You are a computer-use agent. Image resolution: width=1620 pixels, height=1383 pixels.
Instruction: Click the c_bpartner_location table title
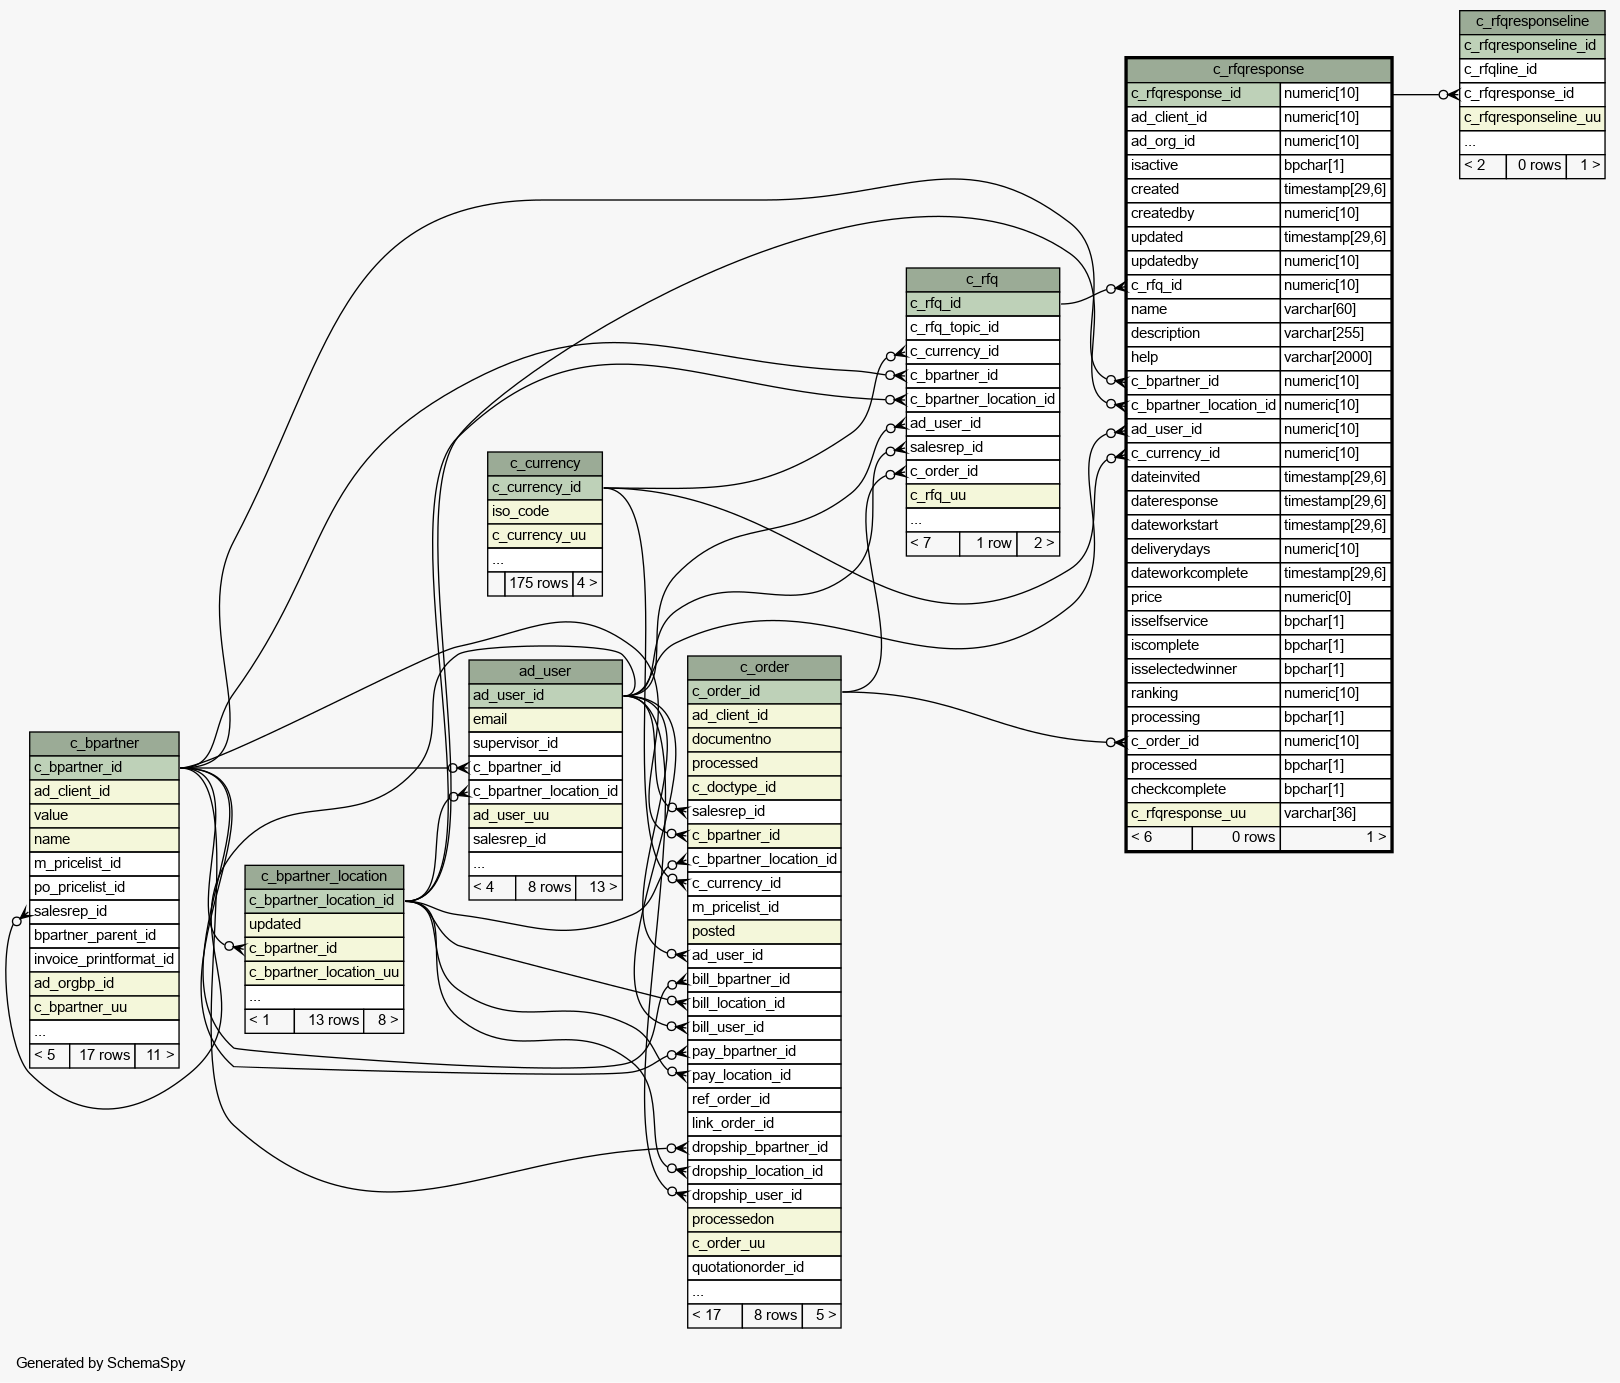pyautogui.click(x=324, y=876)
